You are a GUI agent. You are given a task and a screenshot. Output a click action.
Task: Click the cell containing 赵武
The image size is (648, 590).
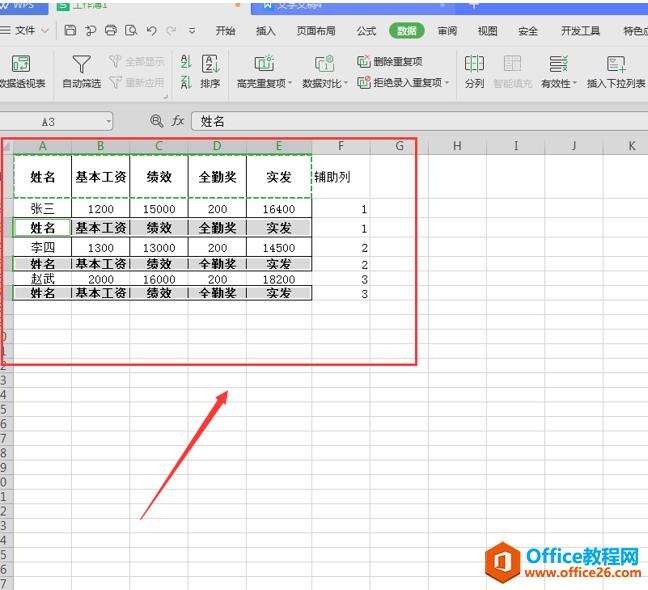pyautogui.click(x=43, y=279)
